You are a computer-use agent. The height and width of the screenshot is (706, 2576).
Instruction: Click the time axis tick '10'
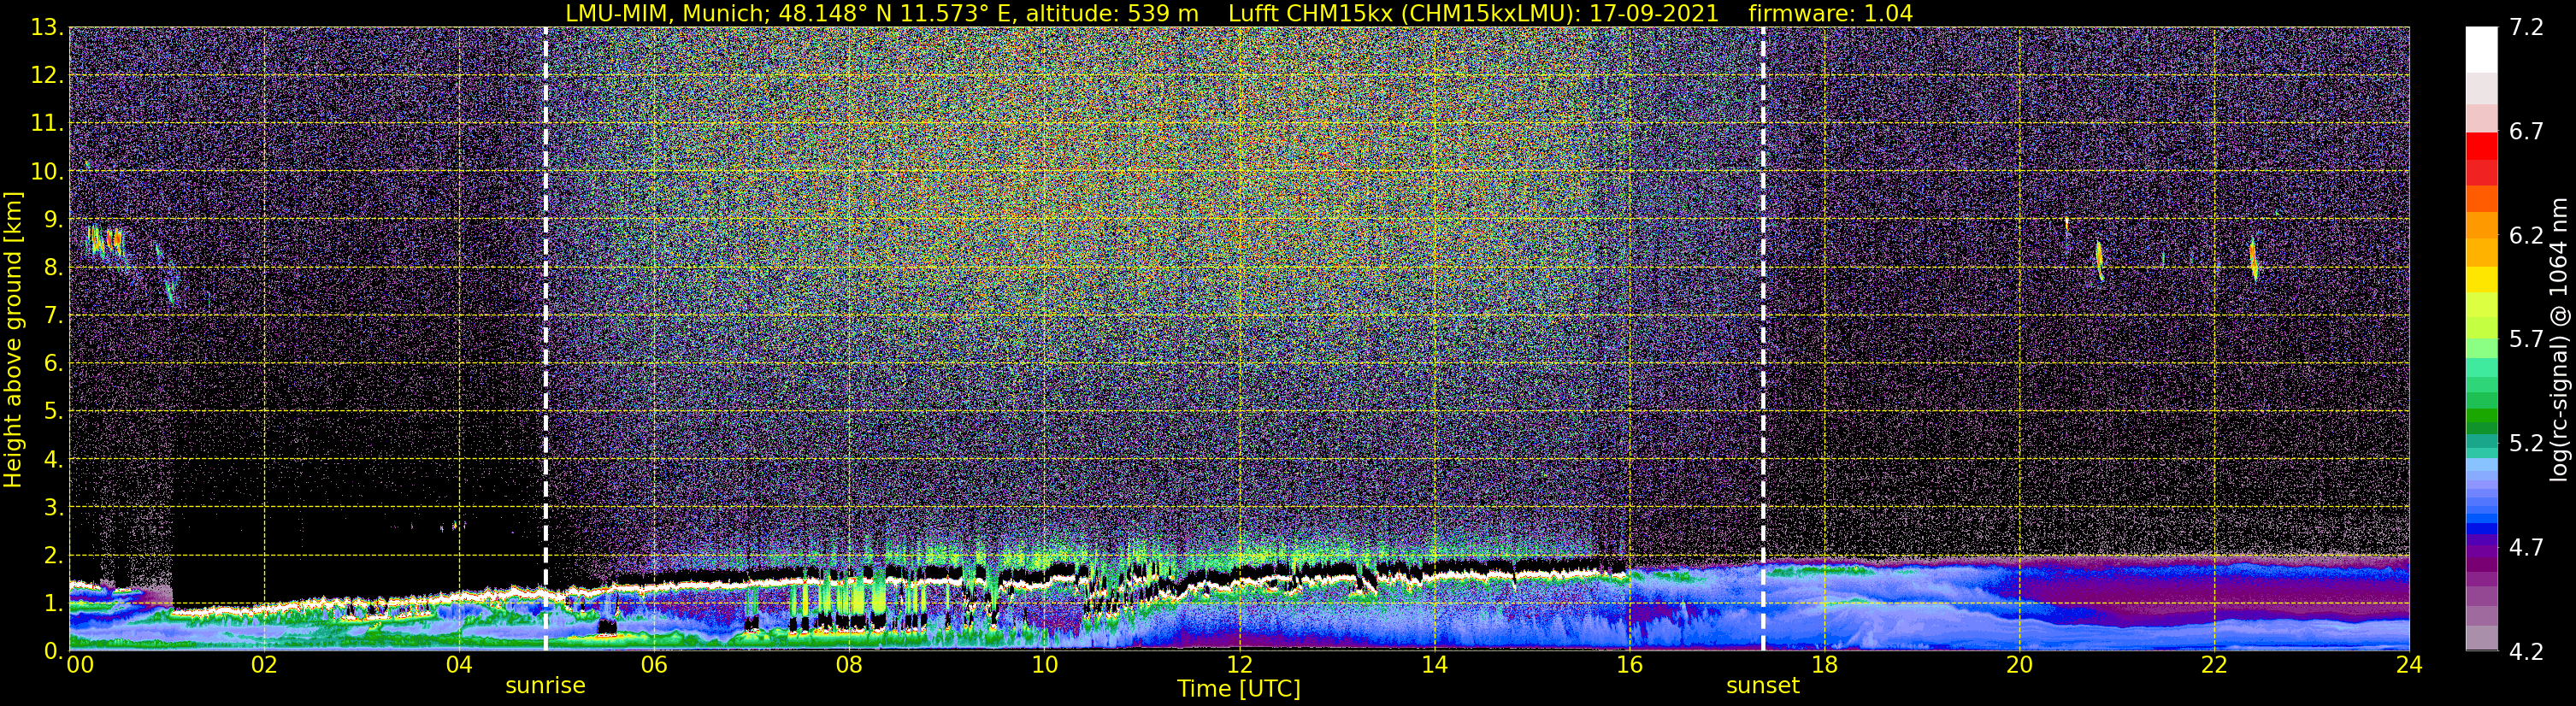point(1044,665)
